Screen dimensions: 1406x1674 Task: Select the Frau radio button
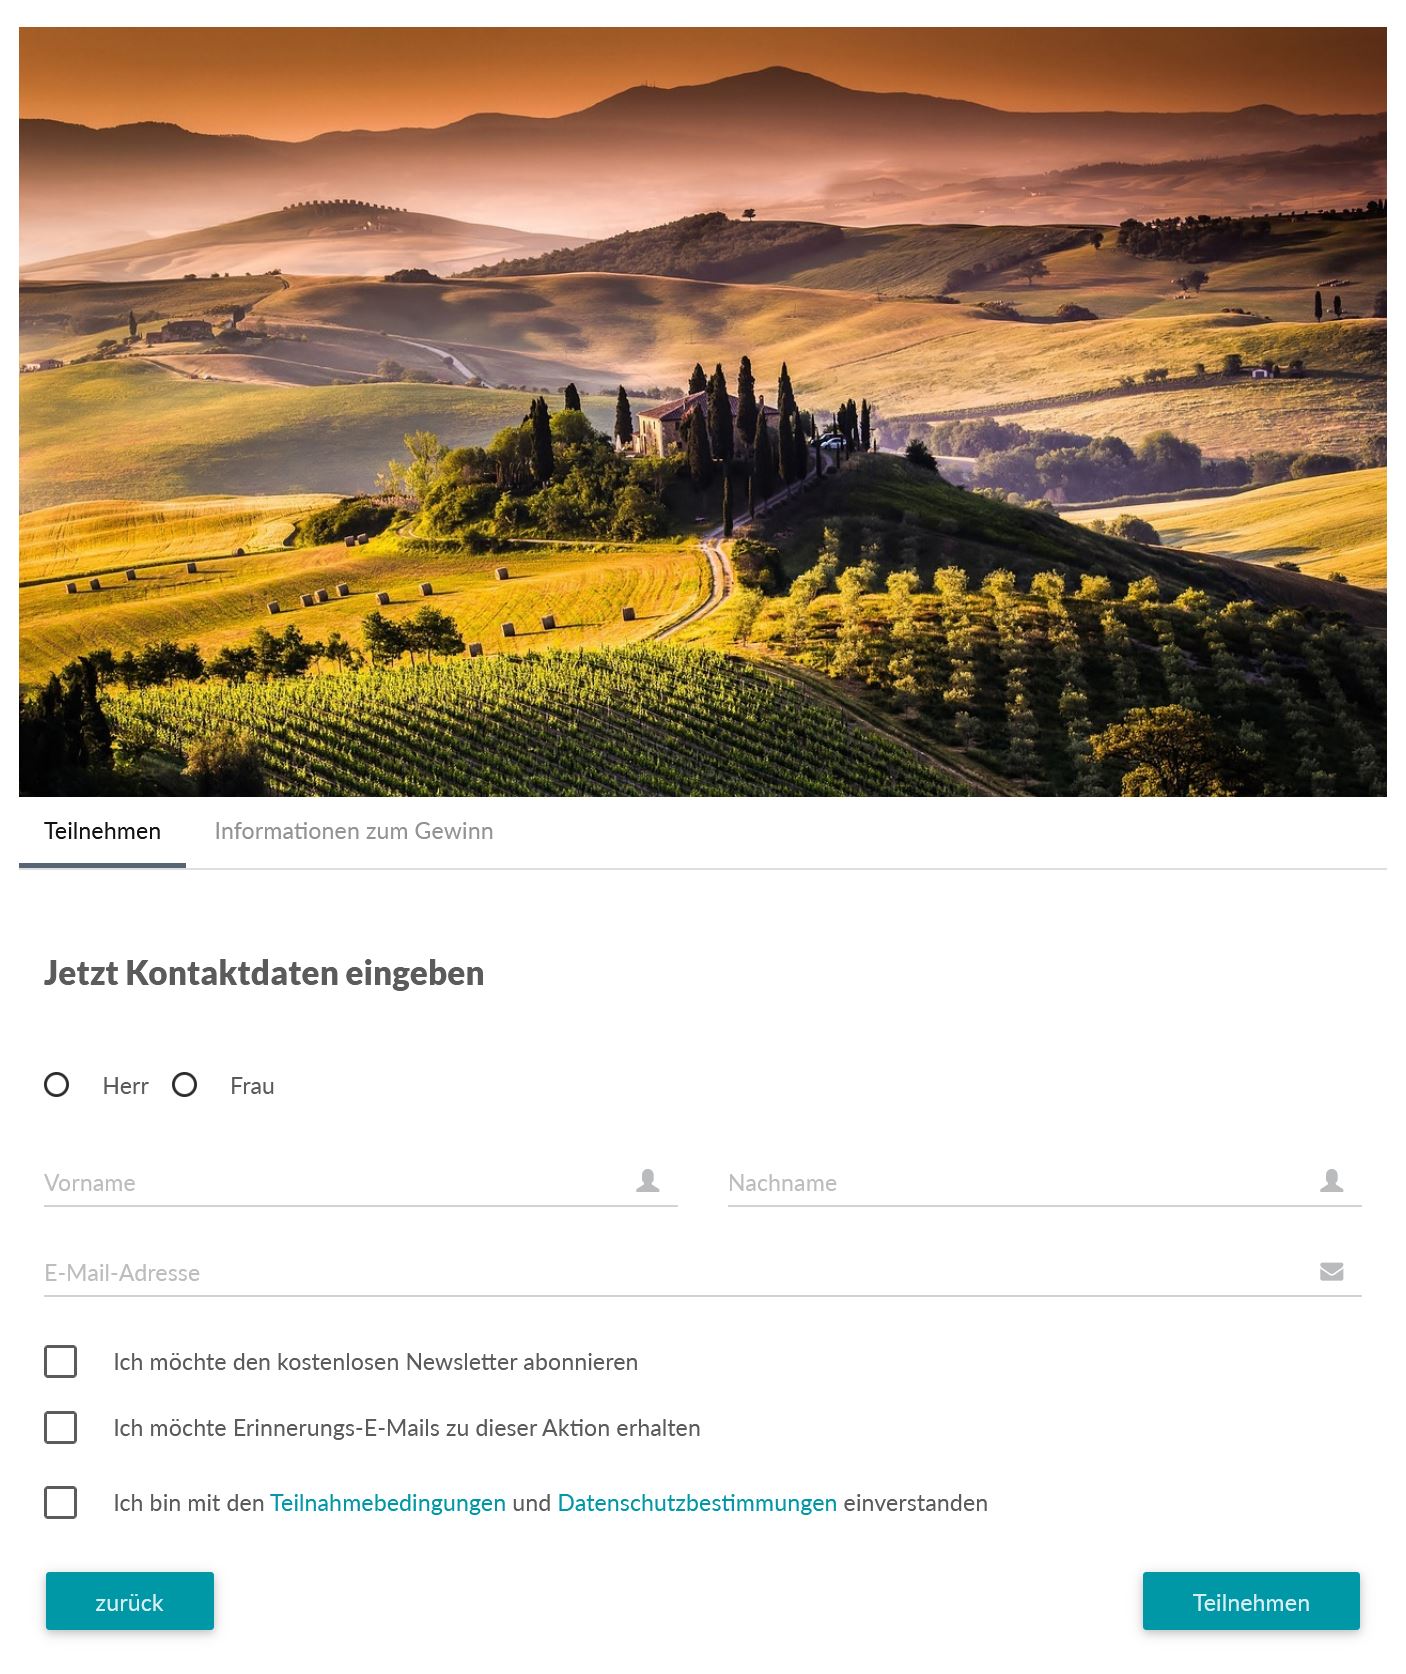coord(185,1085)
